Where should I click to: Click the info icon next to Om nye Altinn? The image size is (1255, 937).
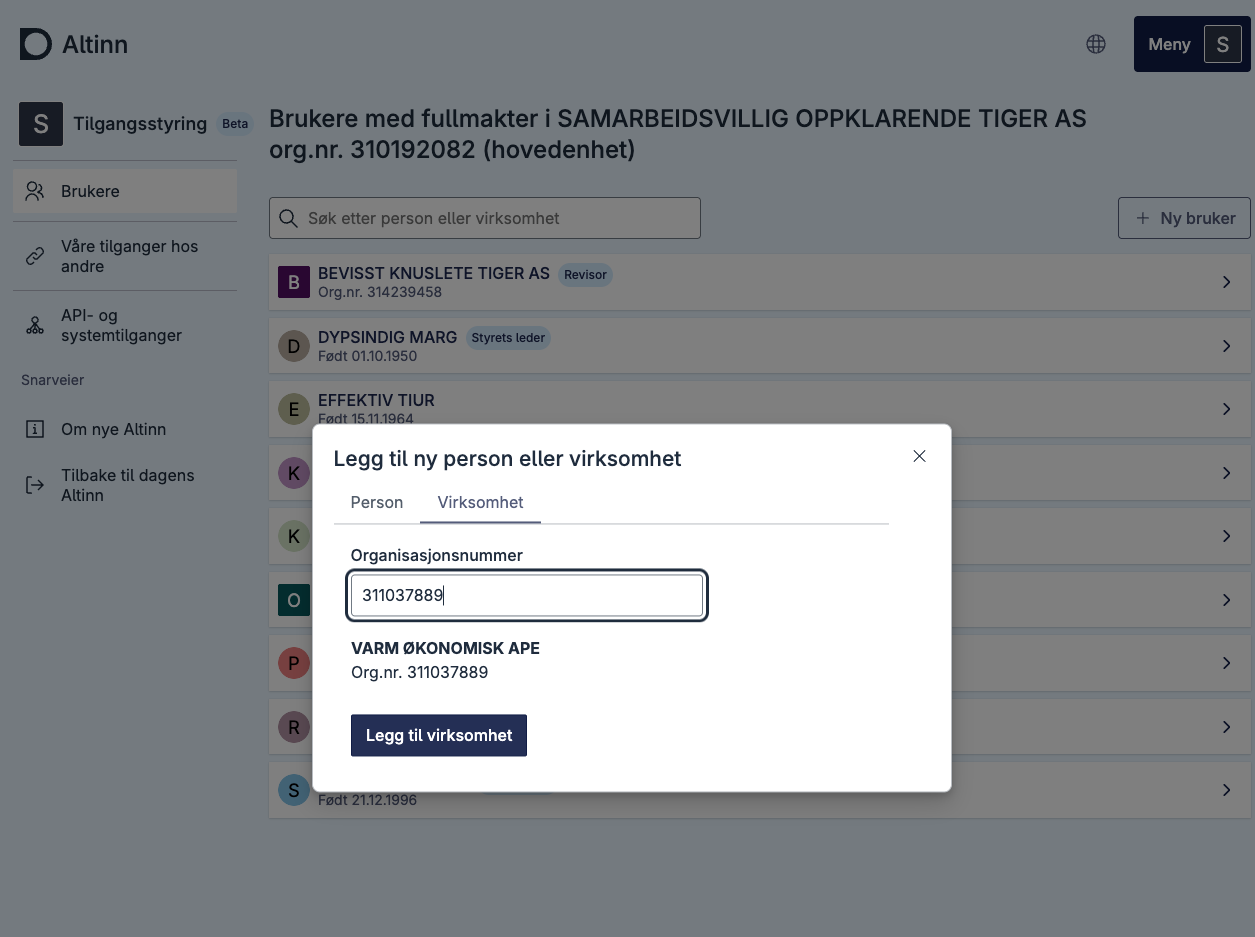[x=35, y=429]
